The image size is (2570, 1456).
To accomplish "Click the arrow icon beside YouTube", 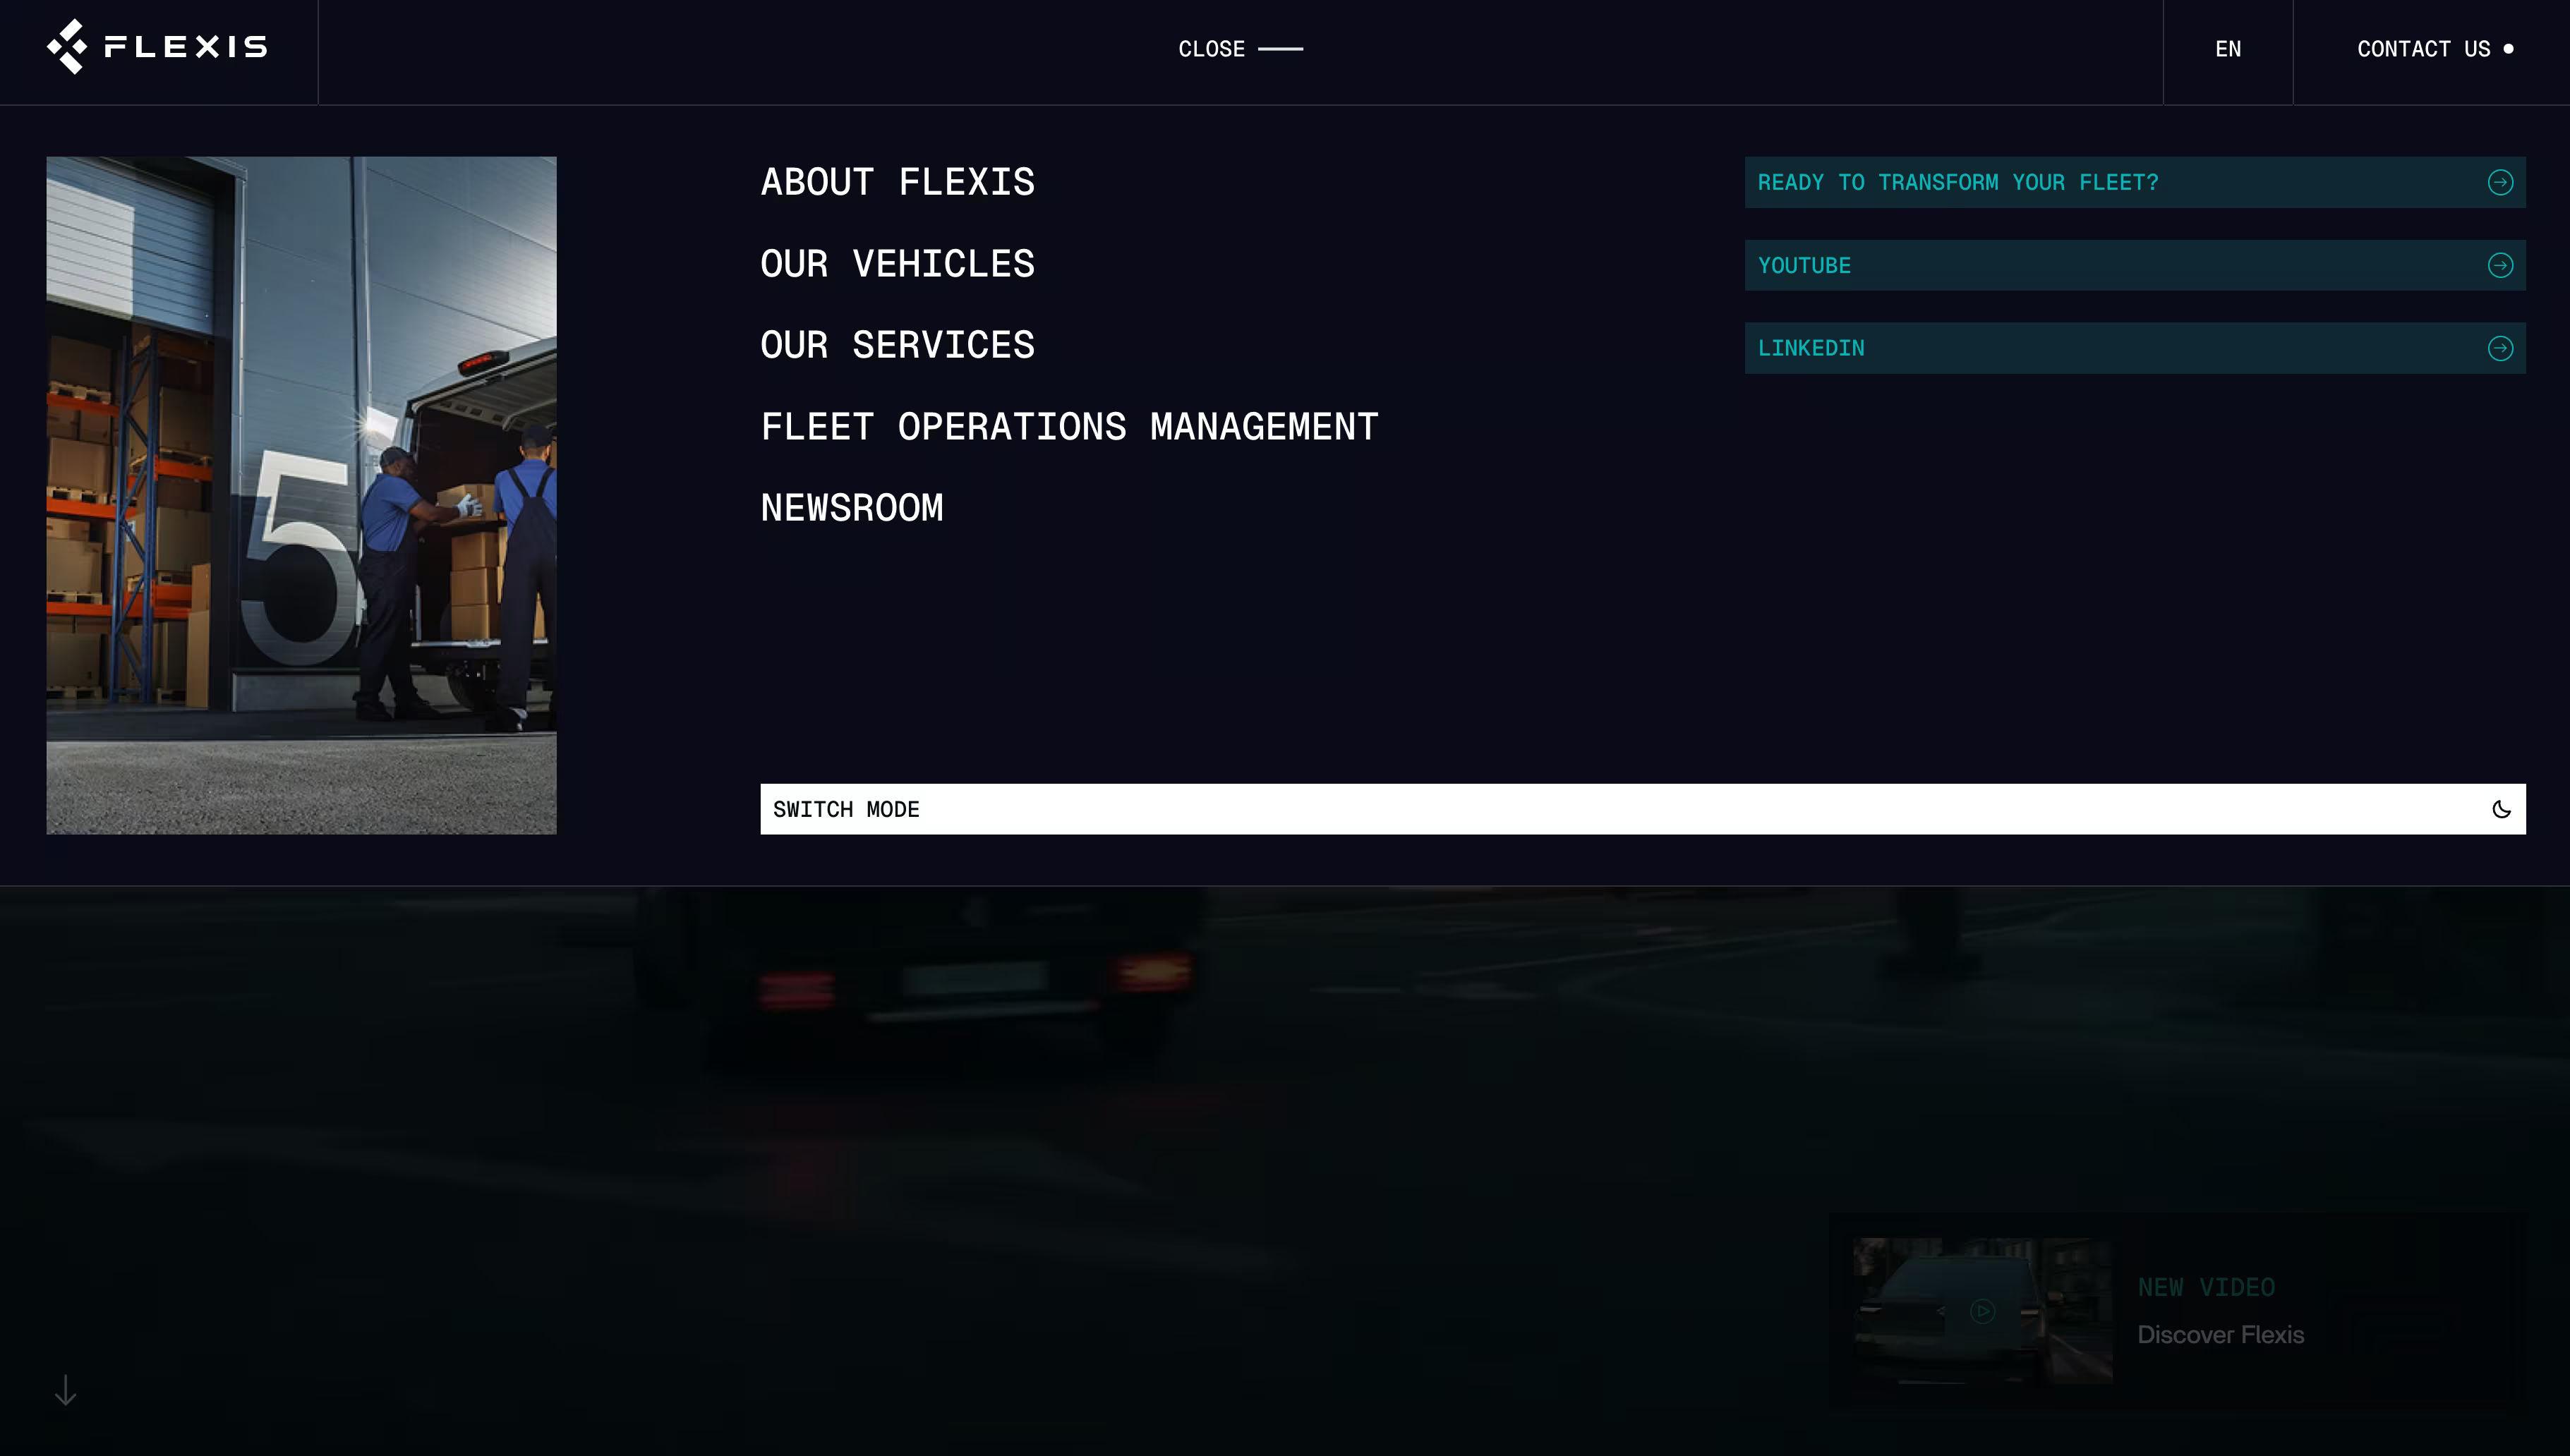I will tap(2500, 265).
